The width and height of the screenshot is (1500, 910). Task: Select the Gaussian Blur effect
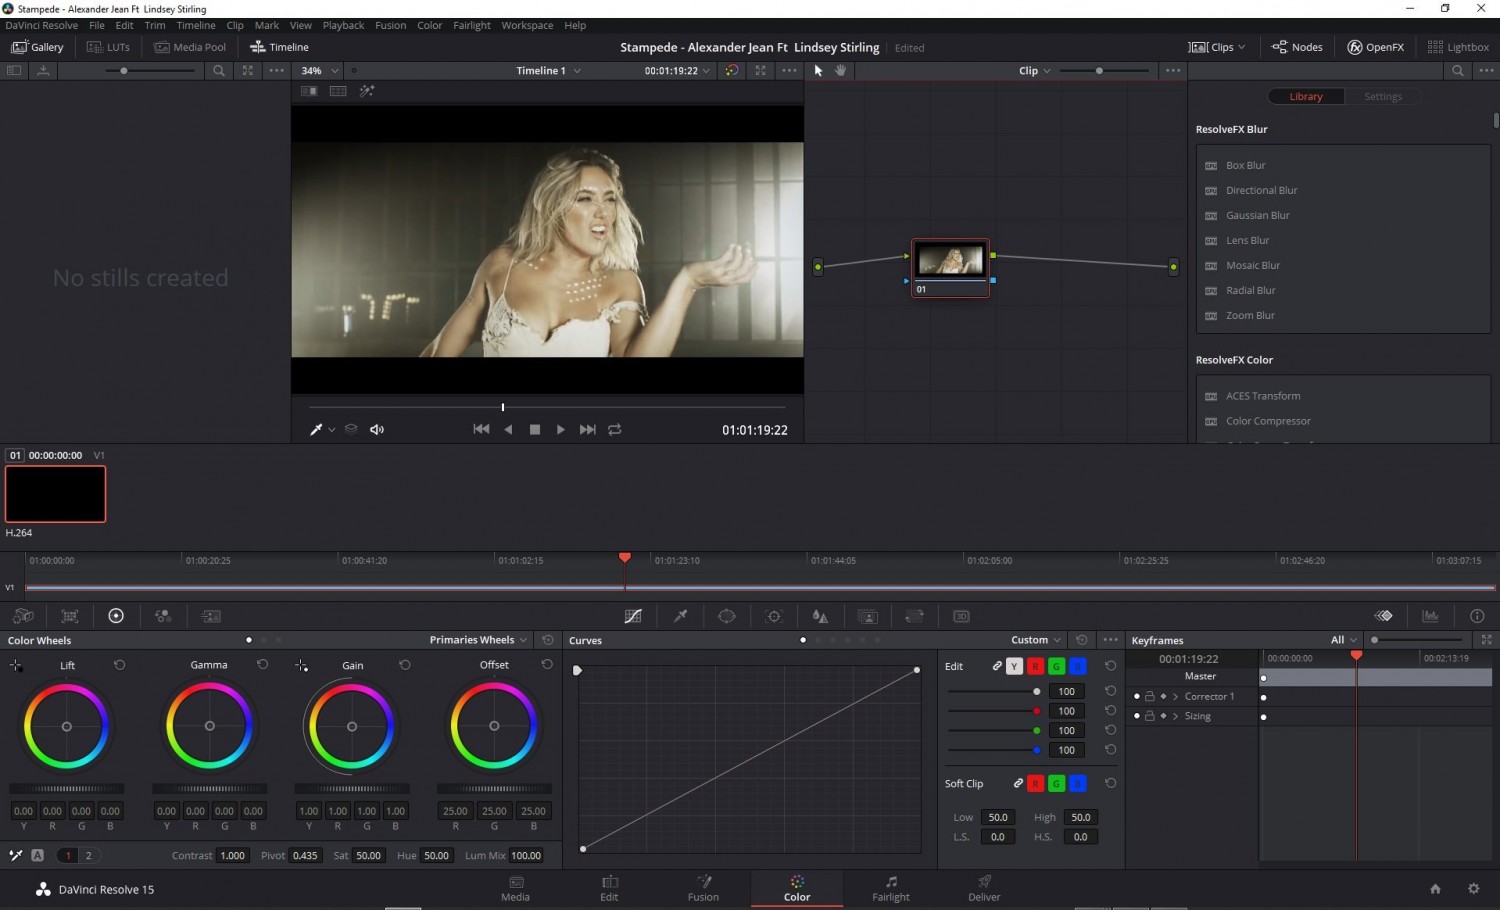point(1258,216)
